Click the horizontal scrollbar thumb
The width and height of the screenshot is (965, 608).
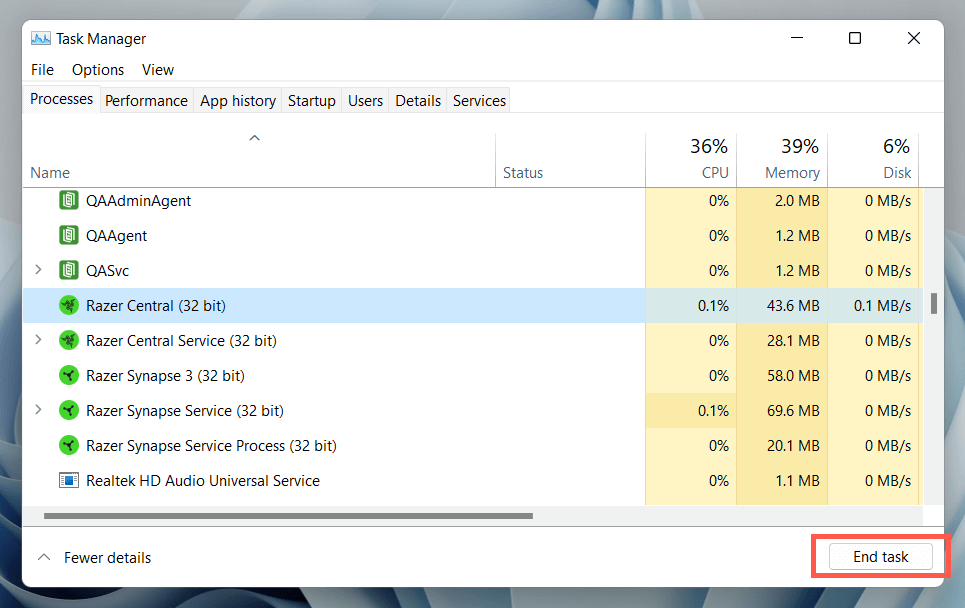pos(288,516)
